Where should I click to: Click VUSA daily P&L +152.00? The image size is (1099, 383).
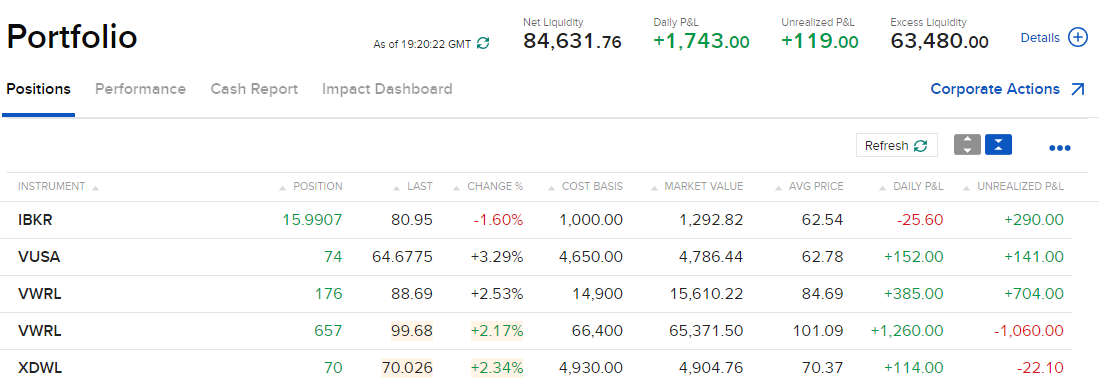tap(914, 257)
